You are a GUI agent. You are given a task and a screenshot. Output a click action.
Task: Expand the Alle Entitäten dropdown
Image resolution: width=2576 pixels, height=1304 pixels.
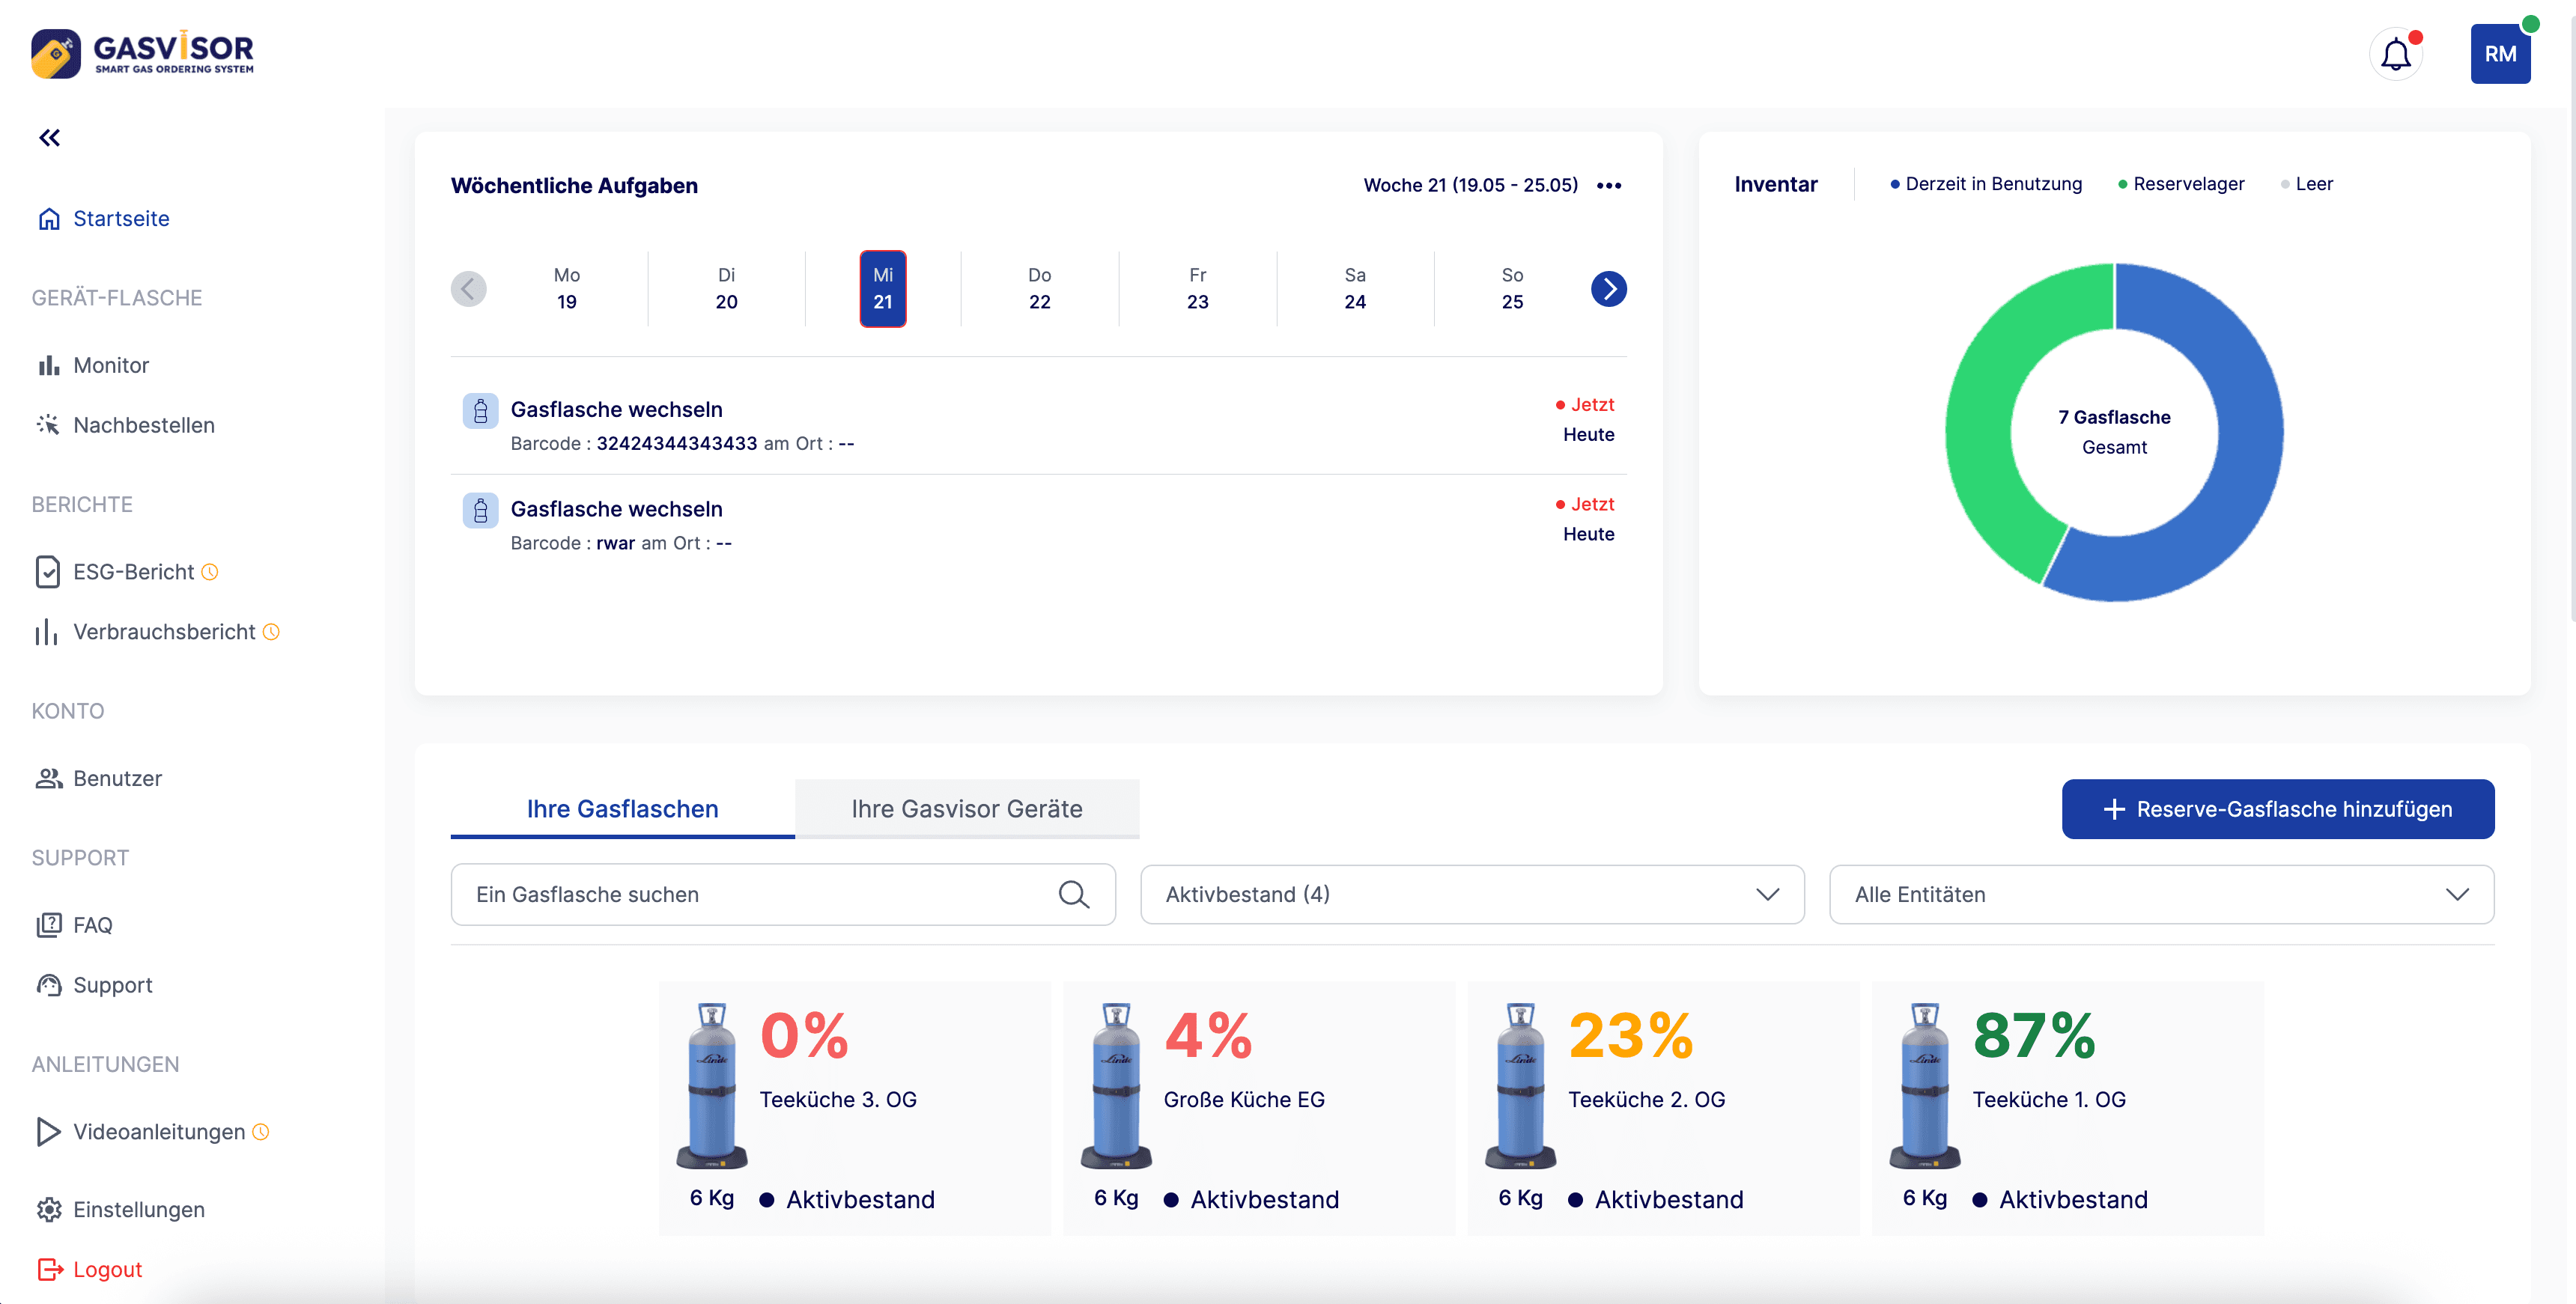(2162, 894)
